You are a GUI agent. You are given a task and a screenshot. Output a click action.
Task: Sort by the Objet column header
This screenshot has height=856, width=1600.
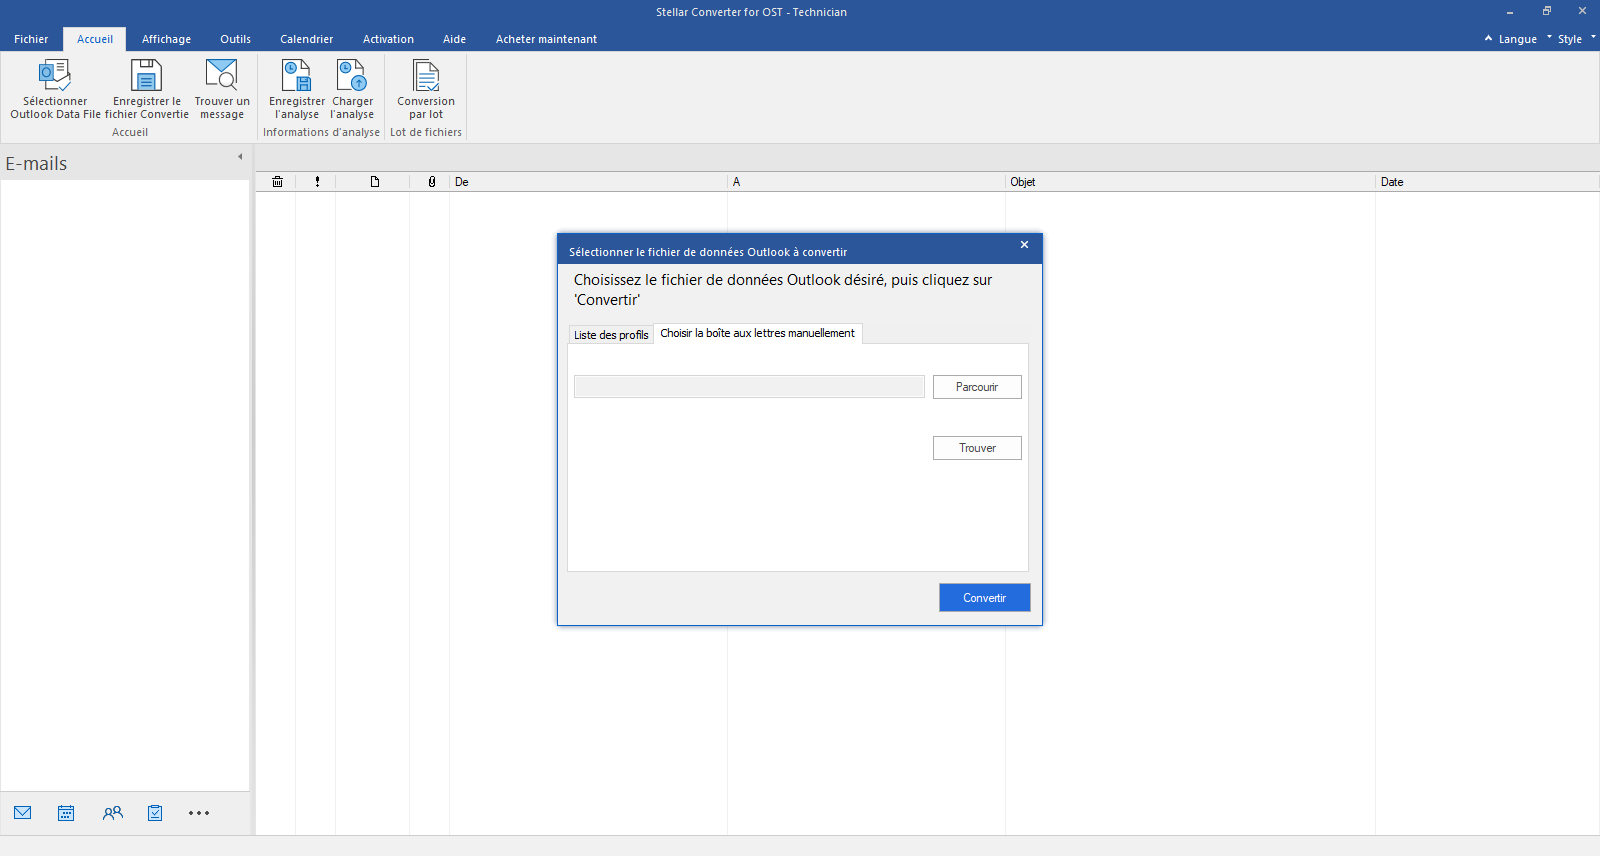[x=1190, y=182]
